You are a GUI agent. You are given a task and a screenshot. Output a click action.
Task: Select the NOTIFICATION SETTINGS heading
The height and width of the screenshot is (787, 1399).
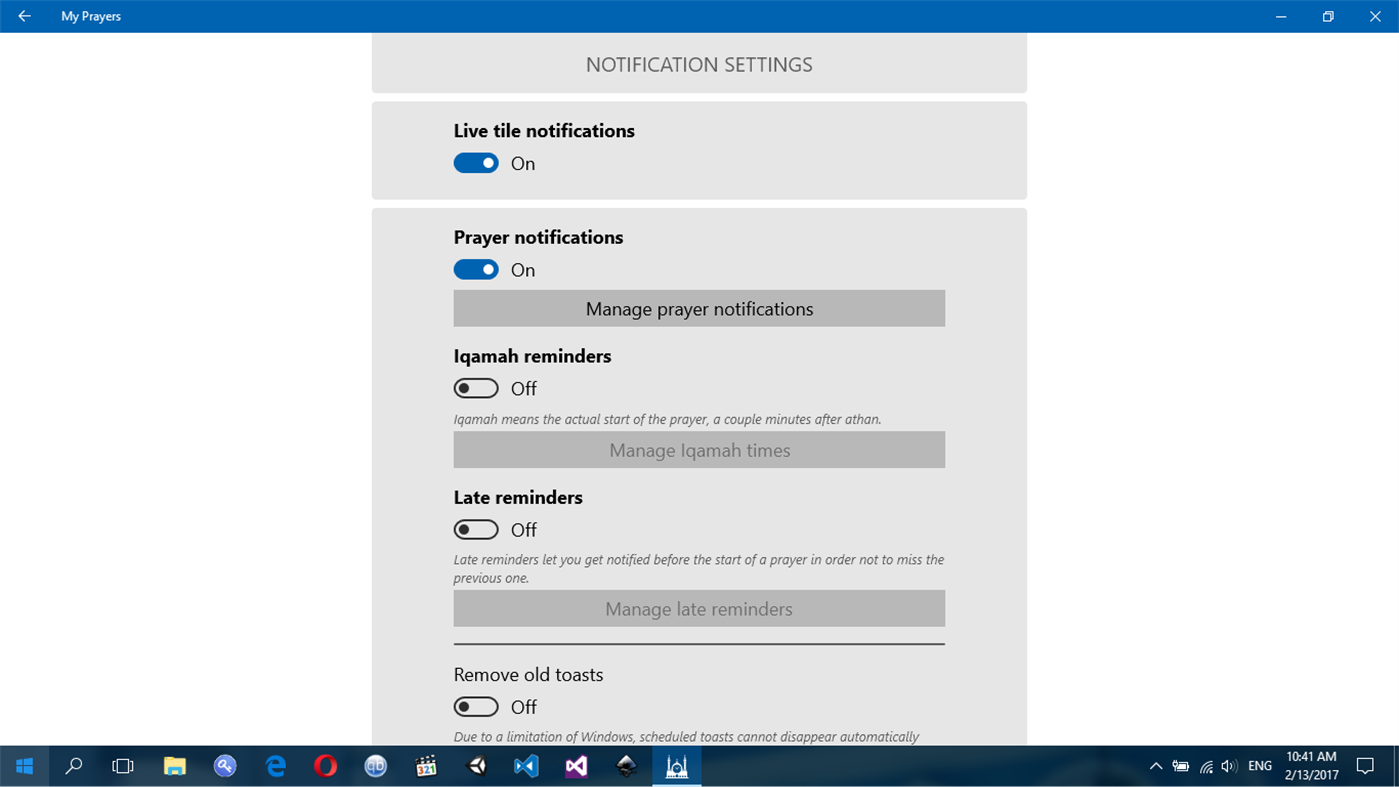(699, 64)
